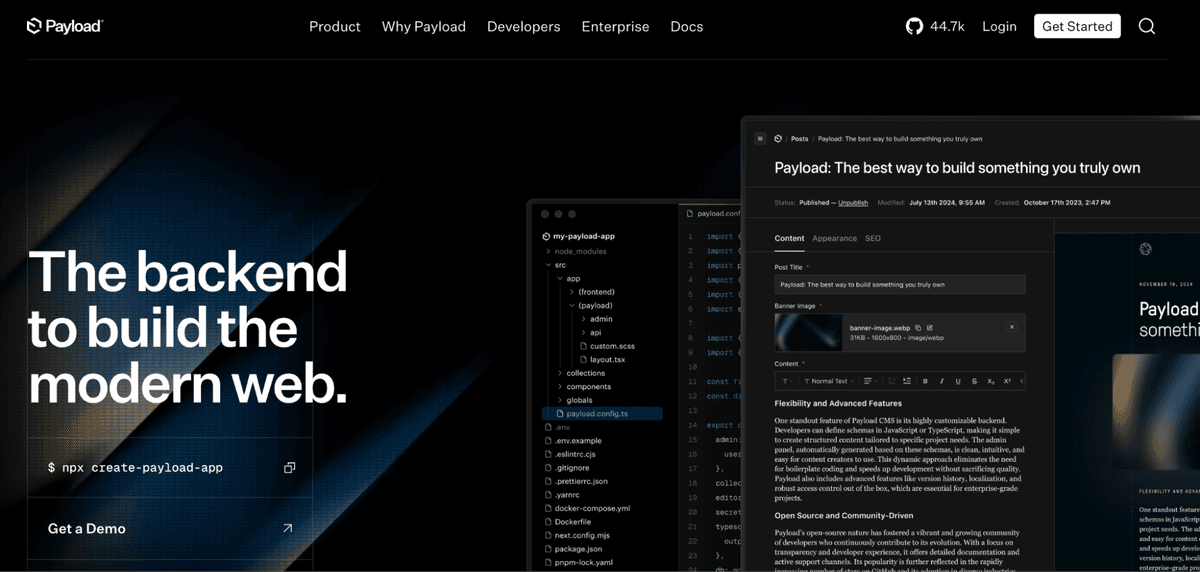Image resolution: width=1200 pixels, height=572 pixels.
Task: Open the text alignment dropdown in the editor toolbar
Action: 870,381
